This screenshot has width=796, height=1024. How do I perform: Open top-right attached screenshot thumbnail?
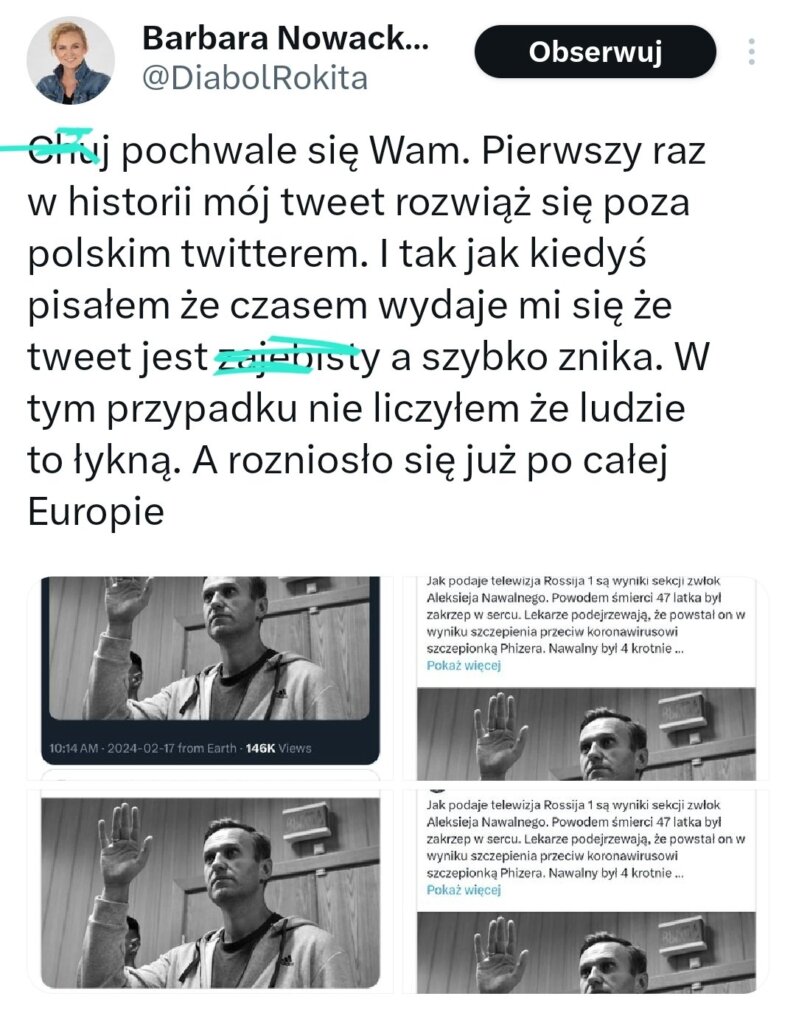[x=586, y=677]
